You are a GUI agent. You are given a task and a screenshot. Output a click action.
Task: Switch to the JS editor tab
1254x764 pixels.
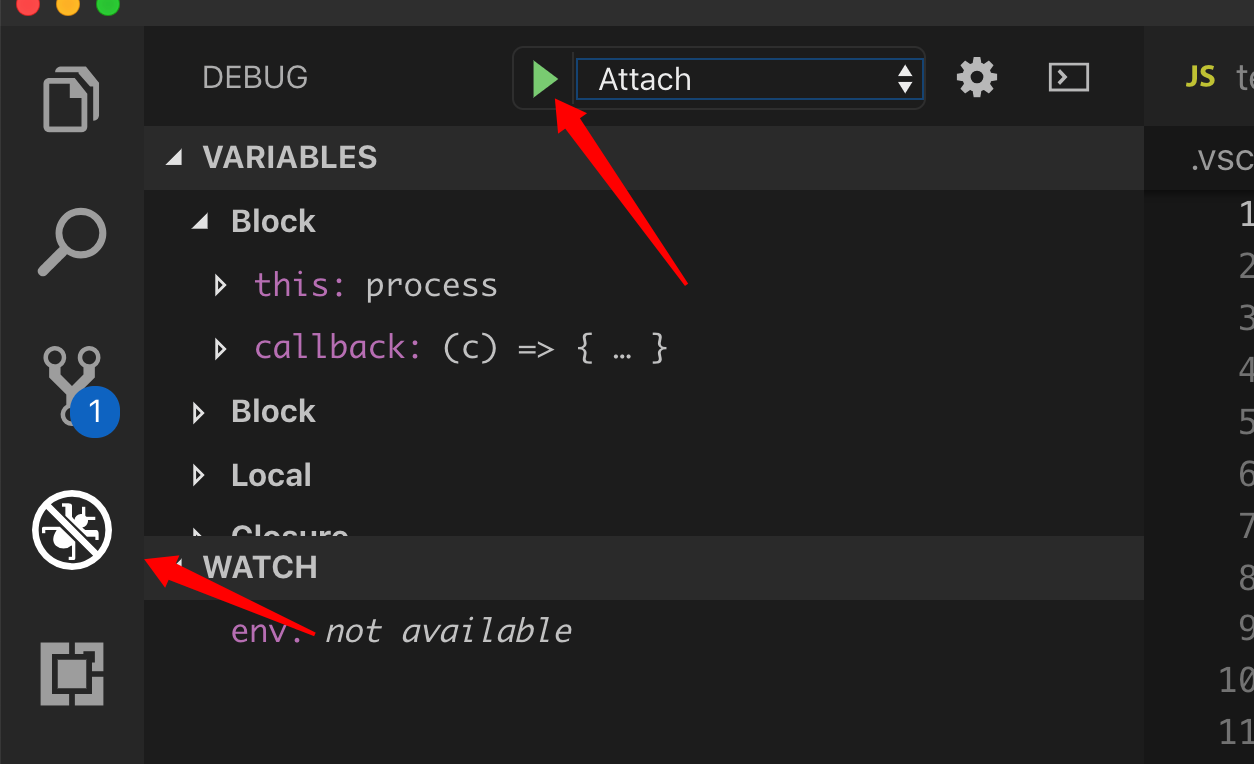tap(1215, 77)
